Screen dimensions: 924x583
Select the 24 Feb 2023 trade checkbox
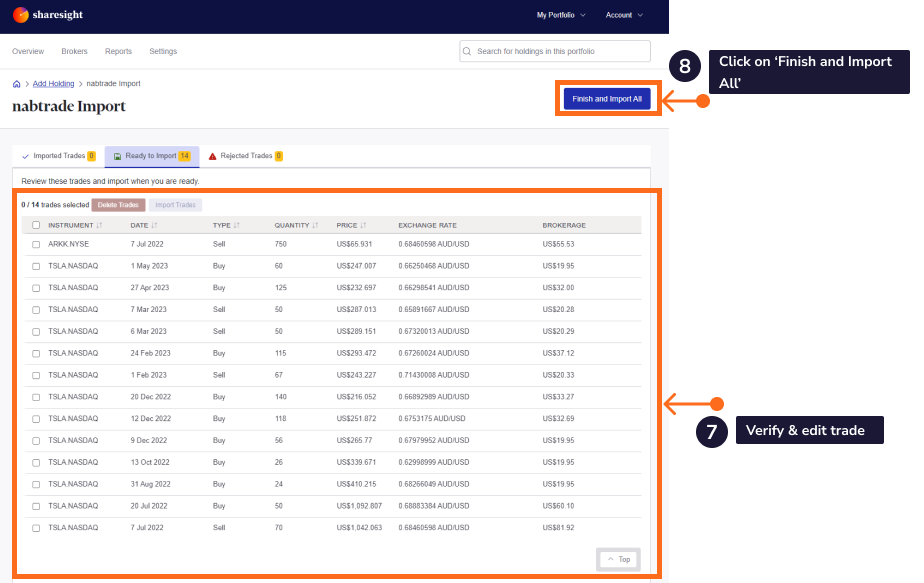tap(36, 353)
